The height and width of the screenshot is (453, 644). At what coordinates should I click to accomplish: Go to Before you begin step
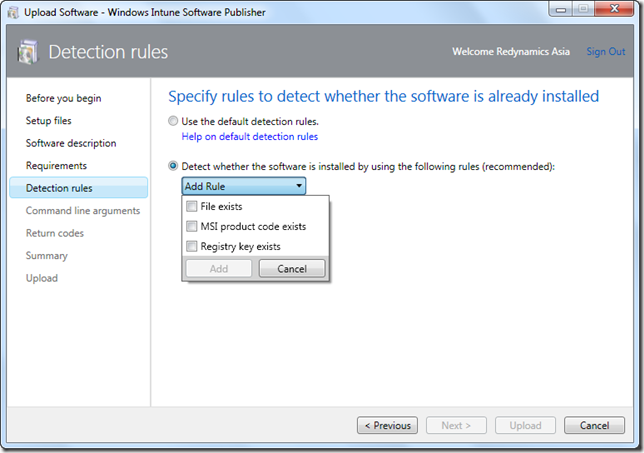pos(63,98)
